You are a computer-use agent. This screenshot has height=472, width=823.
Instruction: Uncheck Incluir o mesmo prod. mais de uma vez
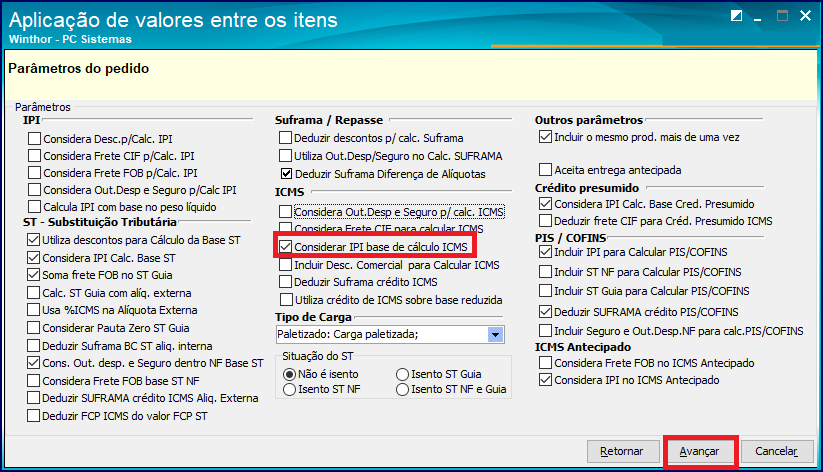pos(545,137)
